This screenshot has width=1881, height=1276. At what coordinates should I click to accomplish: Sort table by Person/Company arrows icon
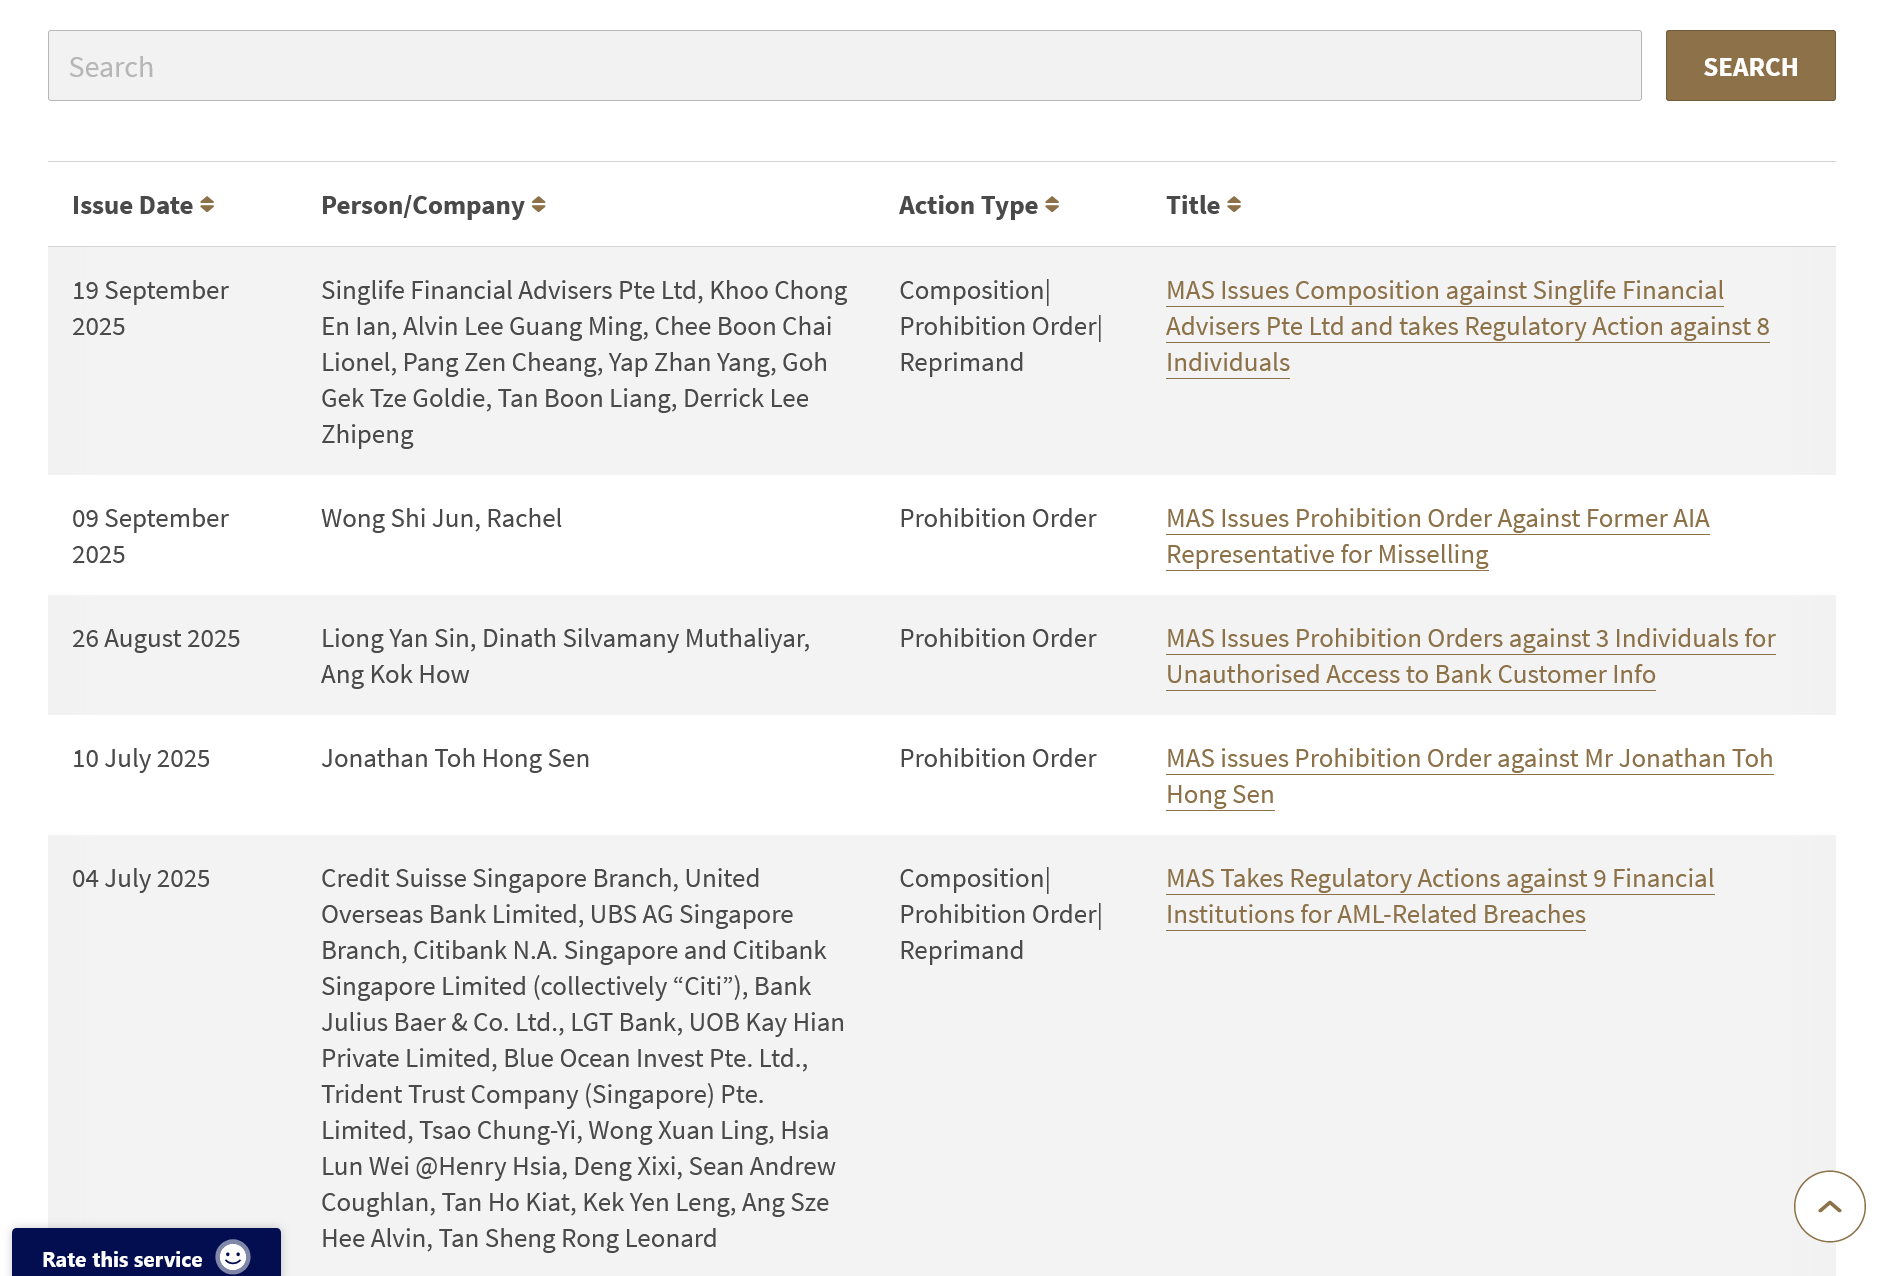pos(539,205)
